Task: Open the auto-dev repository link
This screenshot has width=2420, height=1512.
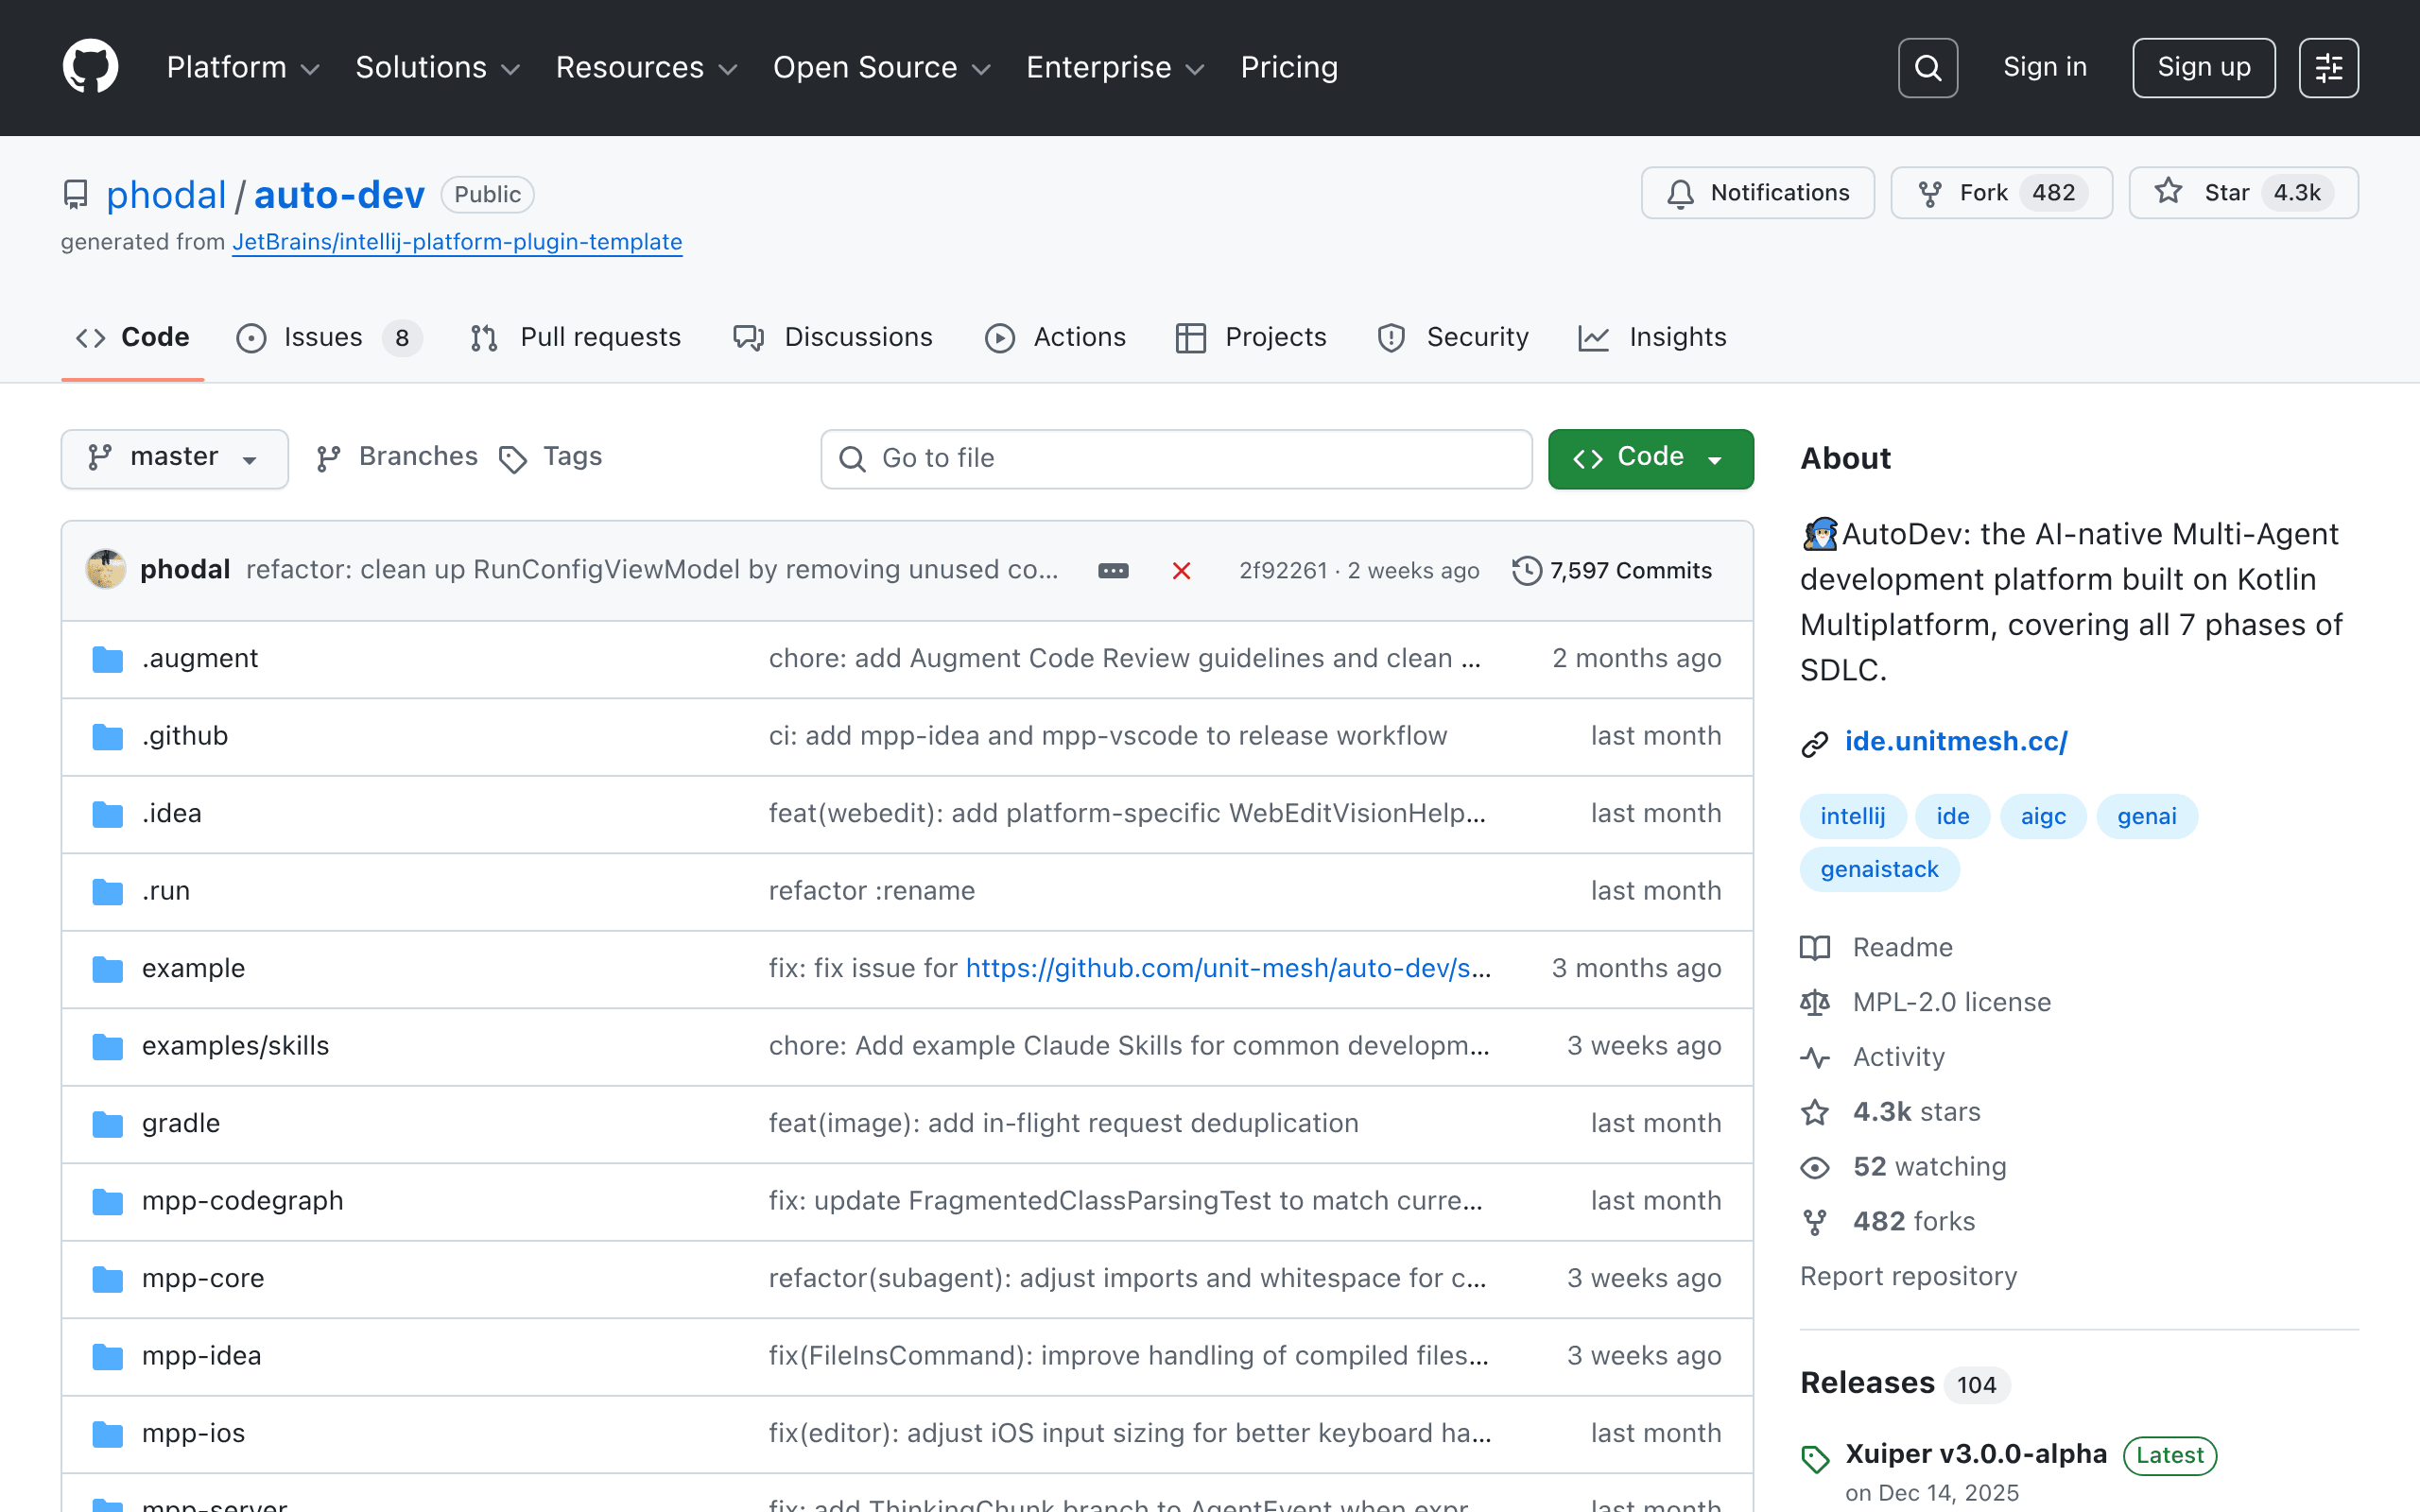Action: [x=339, y=195]
